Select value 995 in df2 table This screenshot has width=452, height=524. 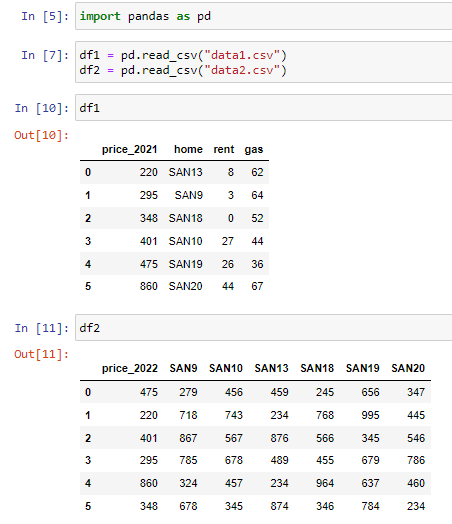(x=370, y=415)
